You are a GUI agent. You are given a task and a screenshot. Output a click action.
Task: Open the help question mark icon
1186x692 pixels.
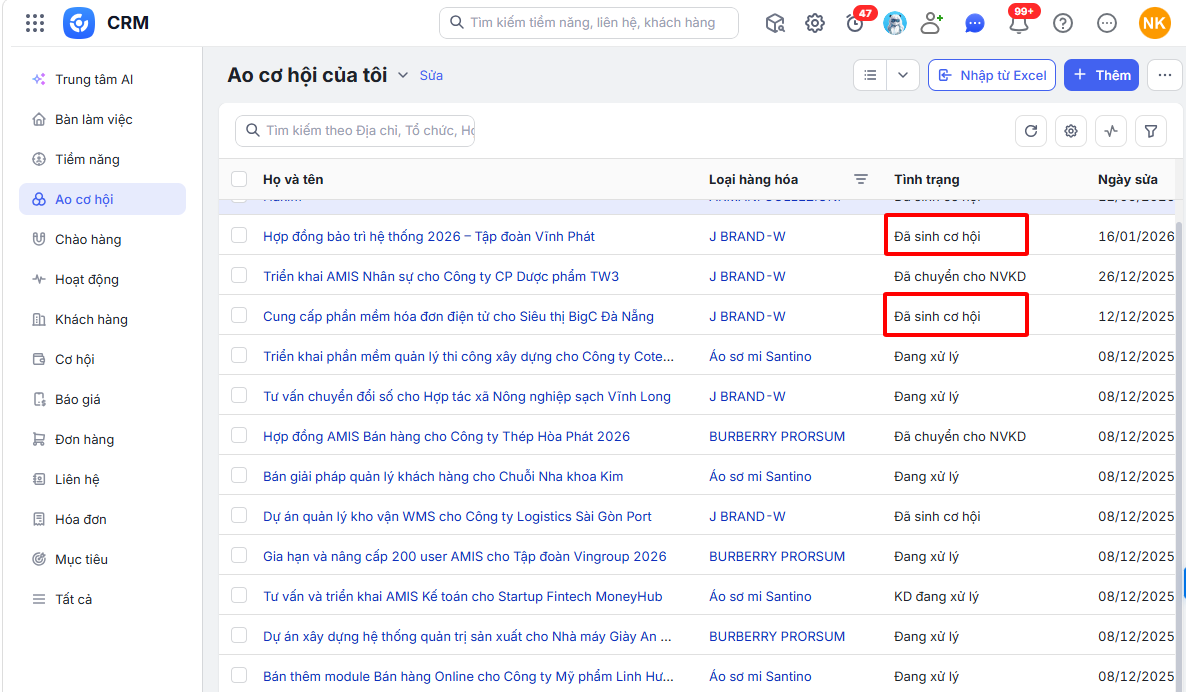[x=1063, y=23]
